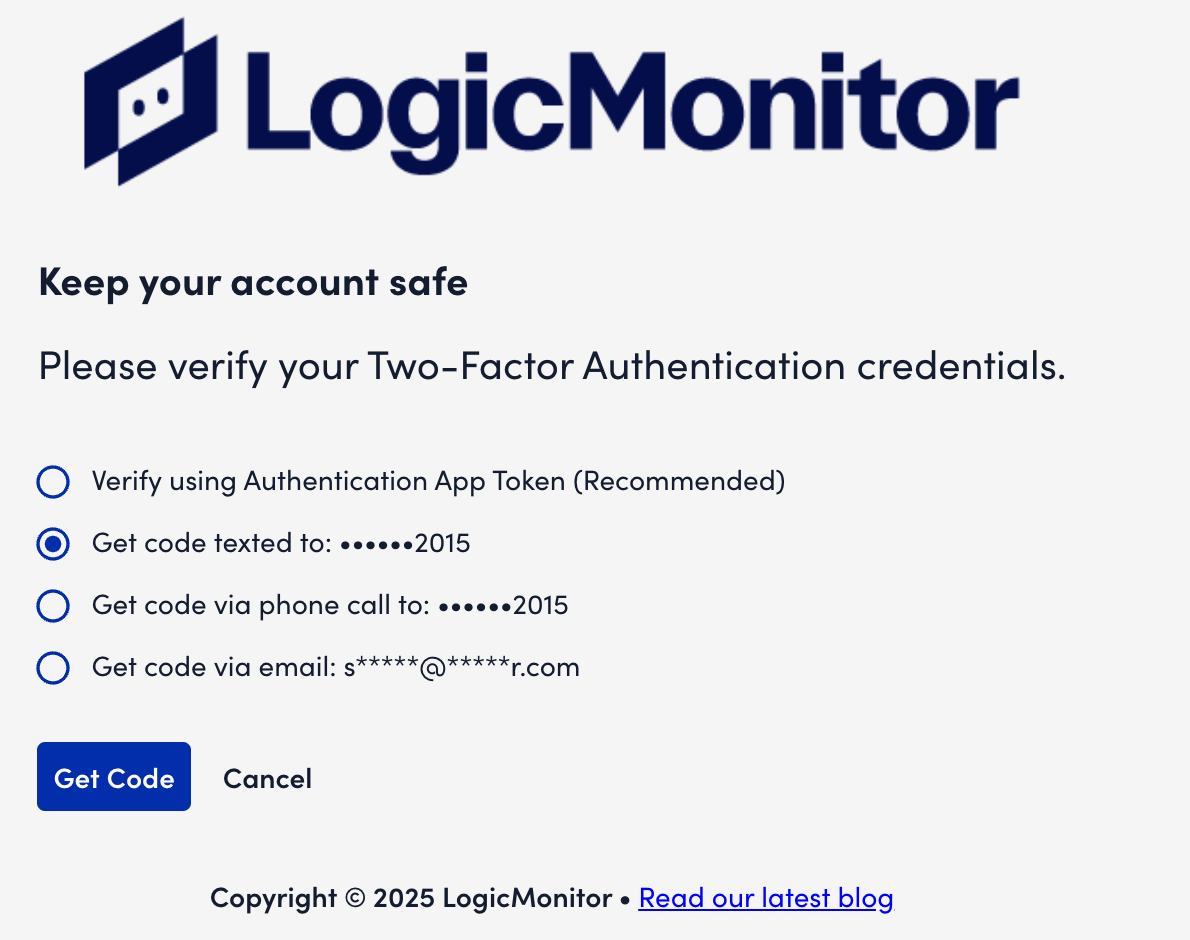This screenshot has width=1190, height=940.
Task: Click the masked number in the texted option
Action: [406, 544]
